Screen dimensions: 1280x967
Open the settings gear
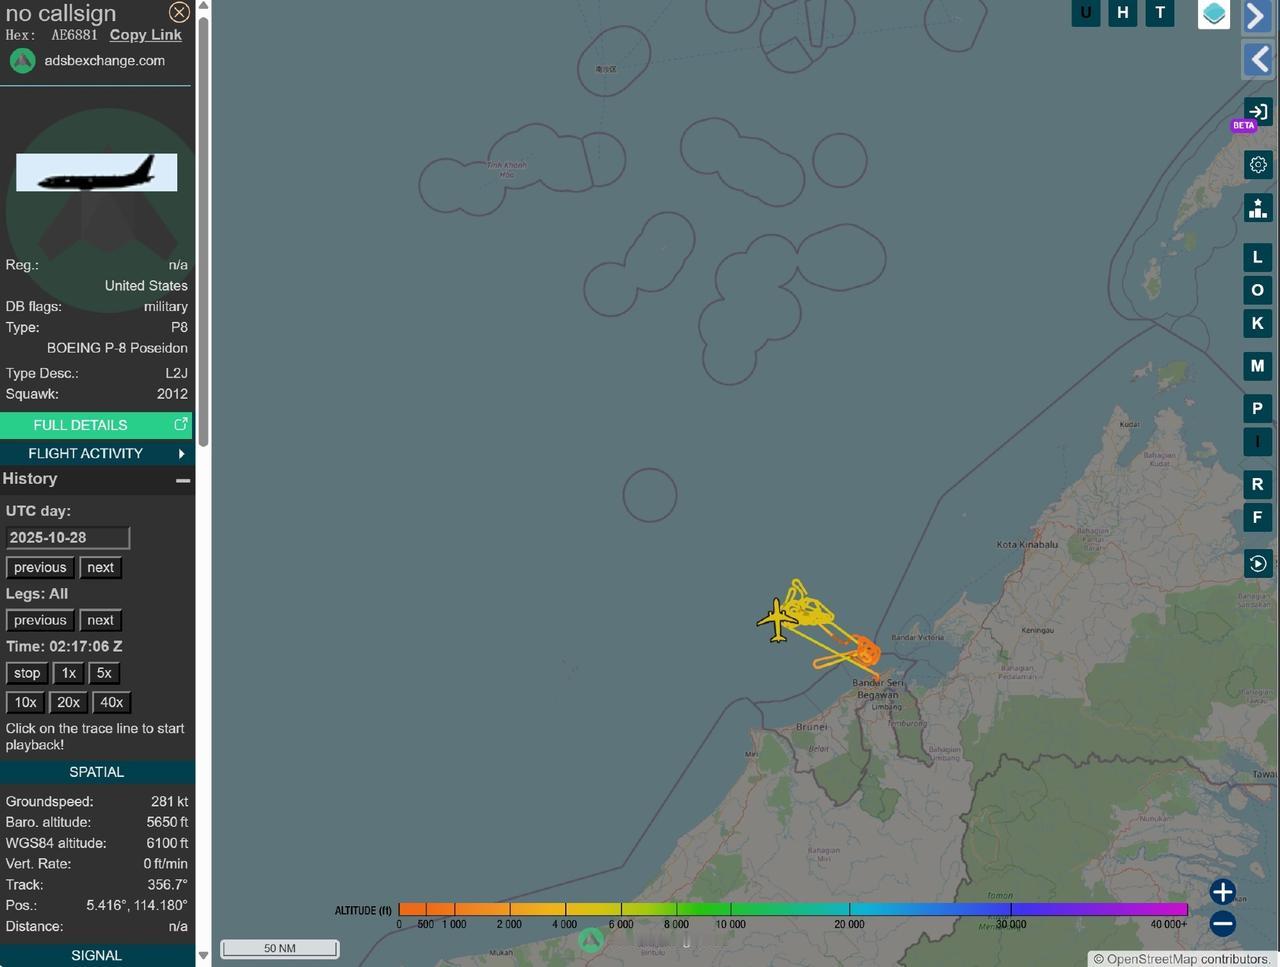(1258, 165)
